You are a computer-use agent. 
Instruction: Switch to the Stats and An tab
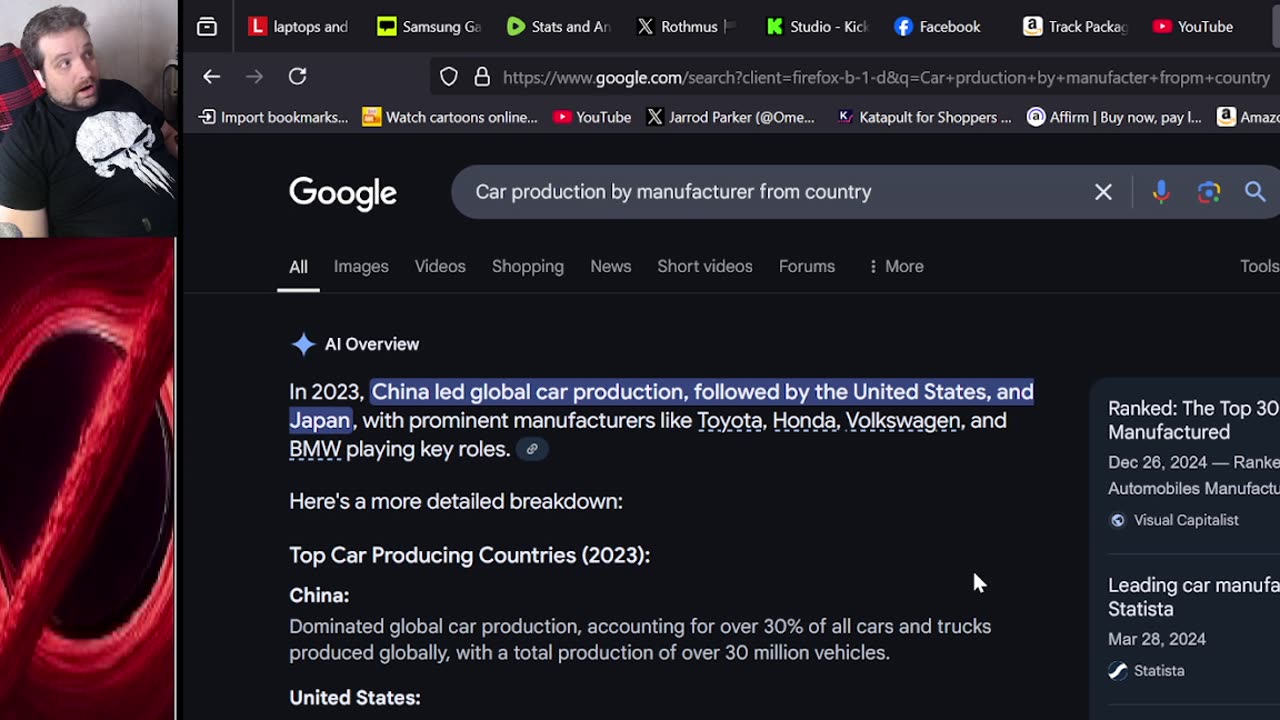[558, 27]
